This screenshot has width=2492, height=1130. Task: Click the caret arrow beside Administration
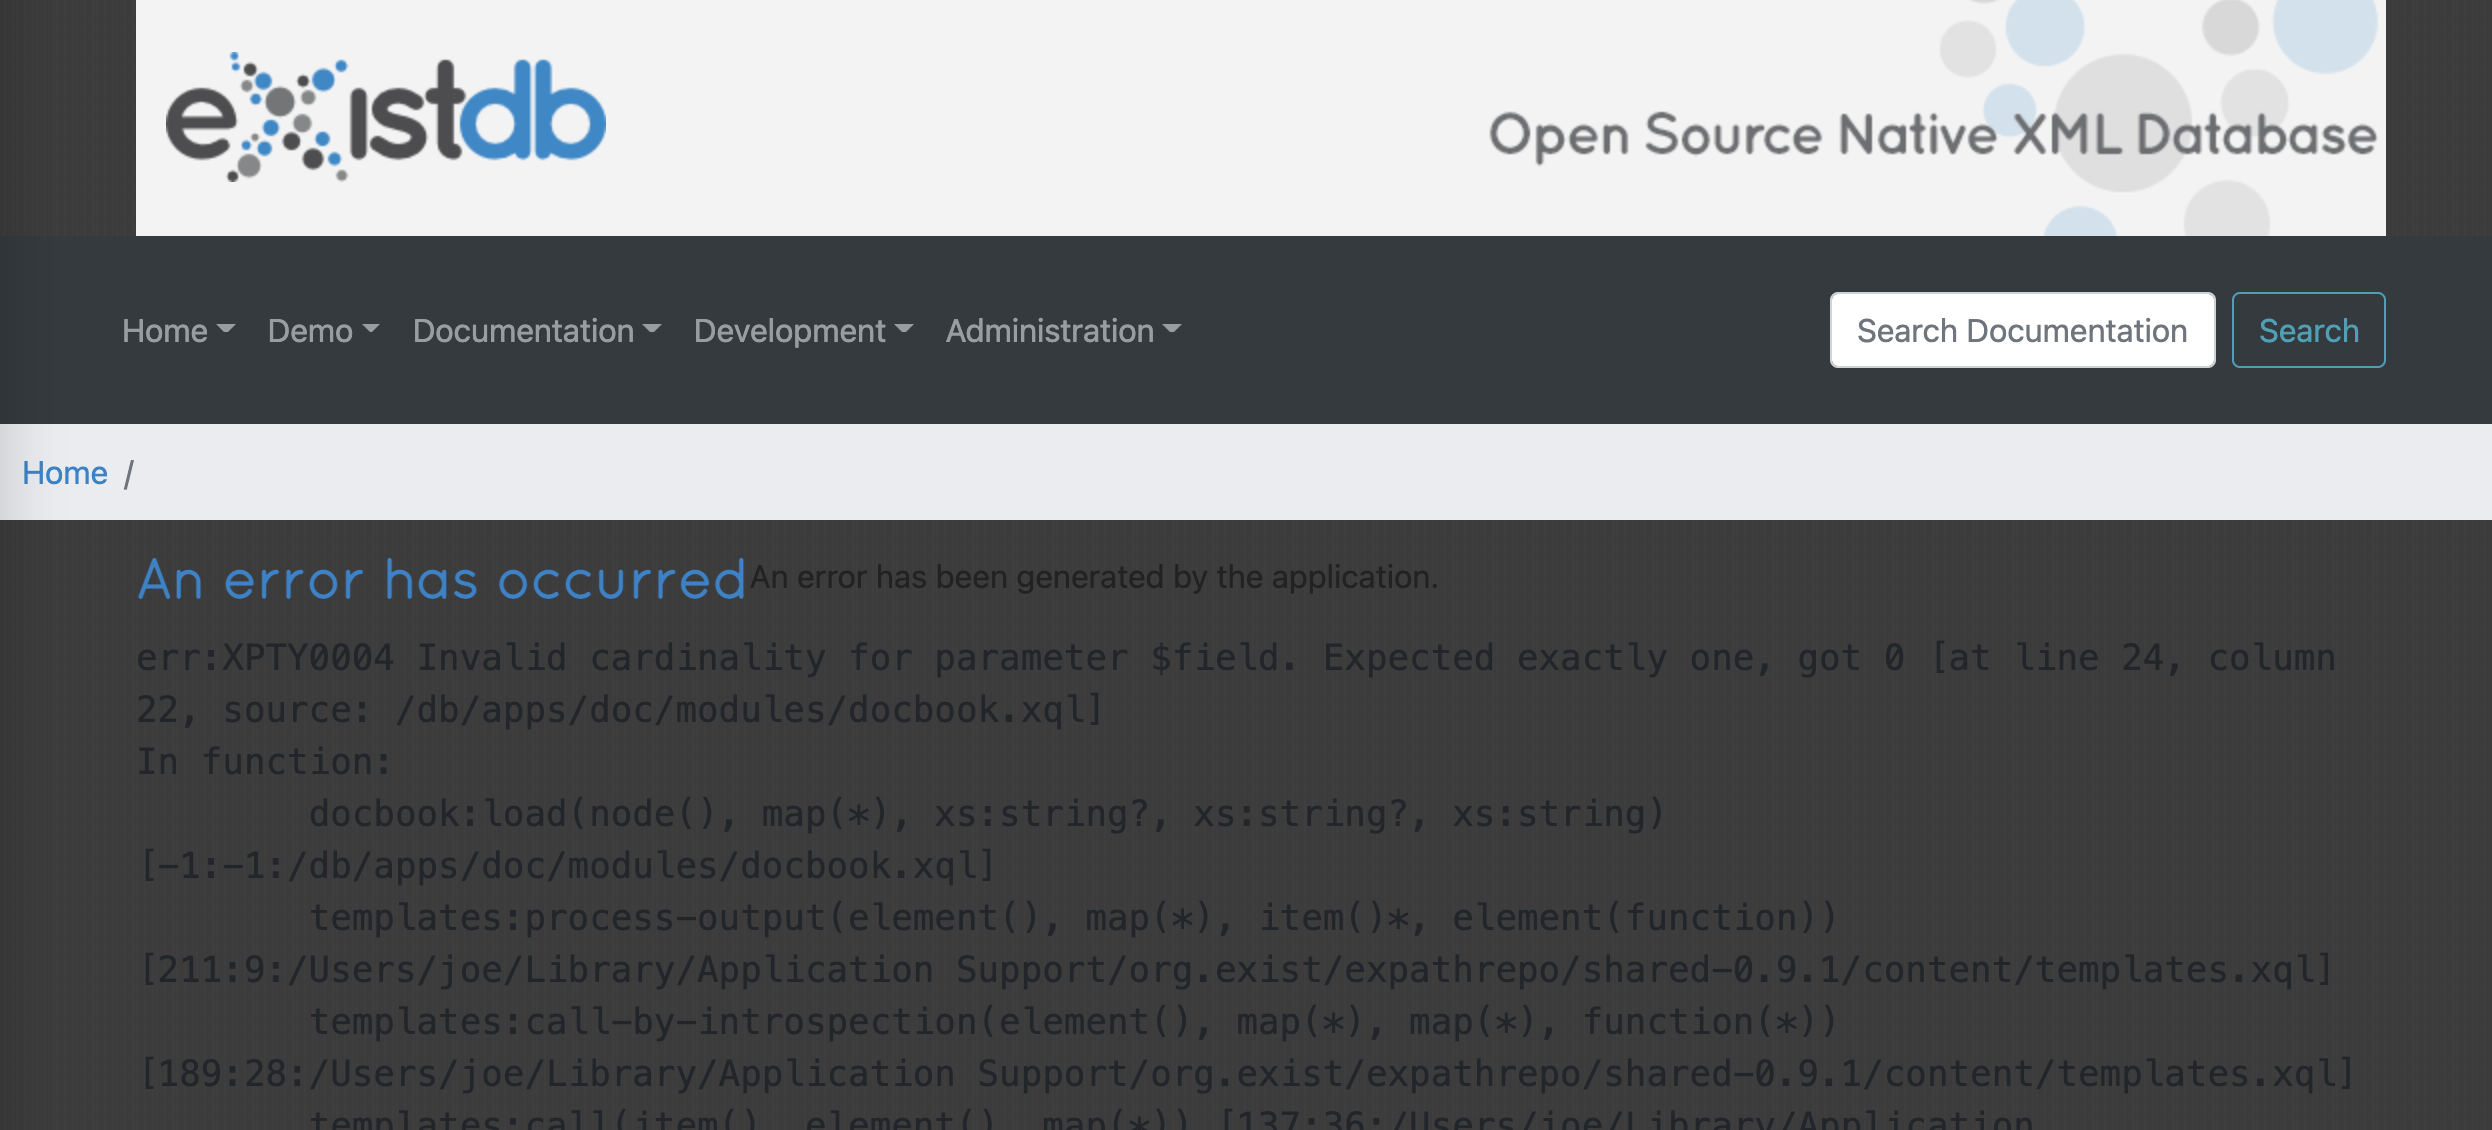1173,329
